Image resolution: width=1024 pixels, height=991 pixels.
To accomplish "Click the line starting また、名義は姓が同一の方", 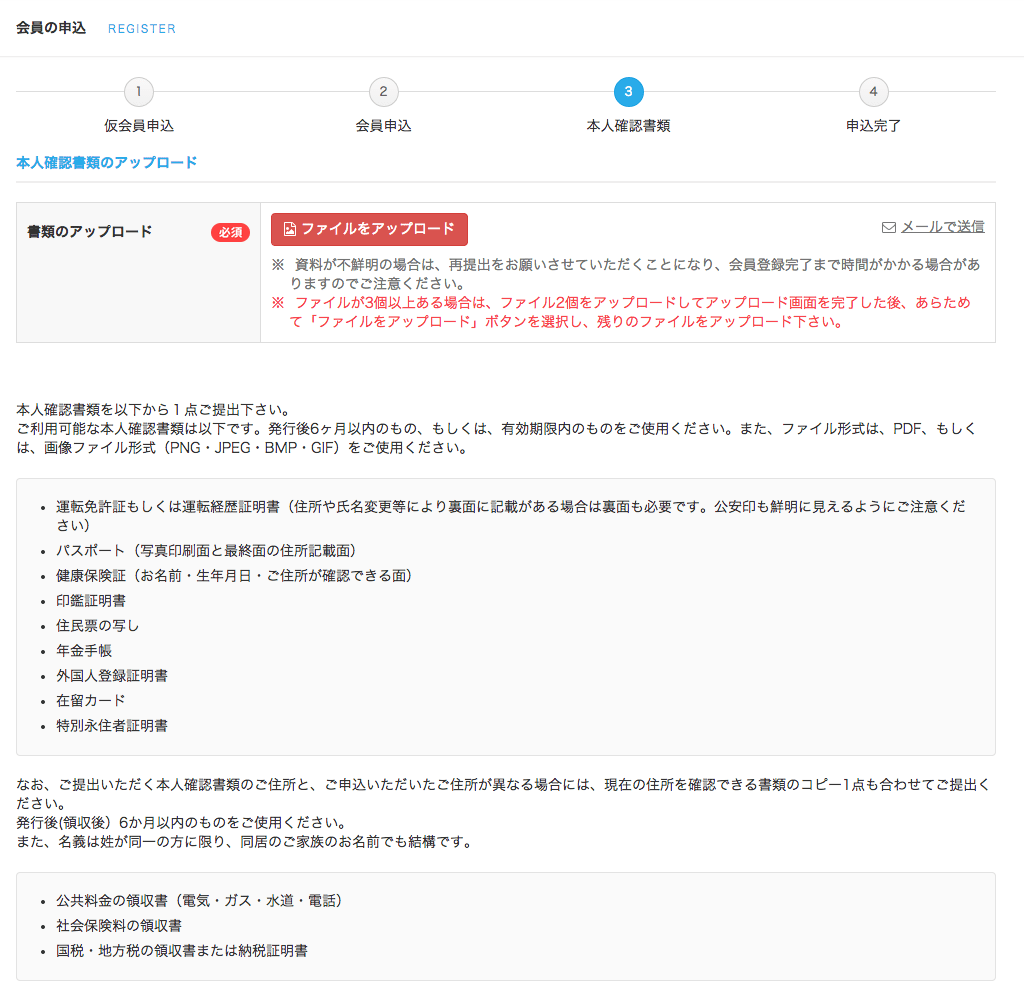I will 244,841.
